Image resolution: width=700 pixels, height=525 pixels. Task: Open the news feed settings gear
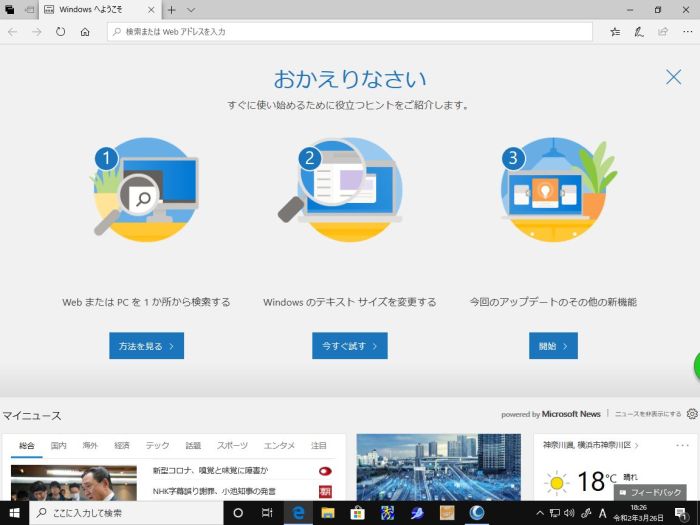tap(691, 414)
